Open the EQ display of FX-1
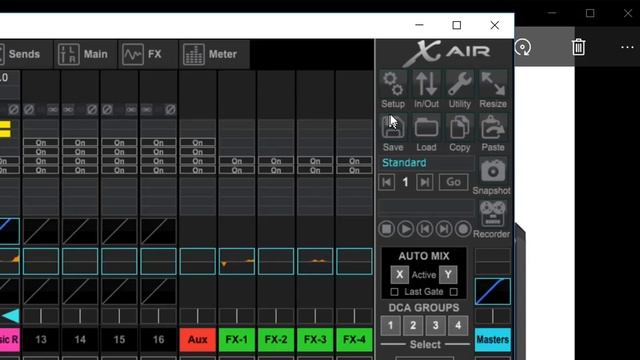The width and height of the screenshot is (640, 360). [237, 261]
